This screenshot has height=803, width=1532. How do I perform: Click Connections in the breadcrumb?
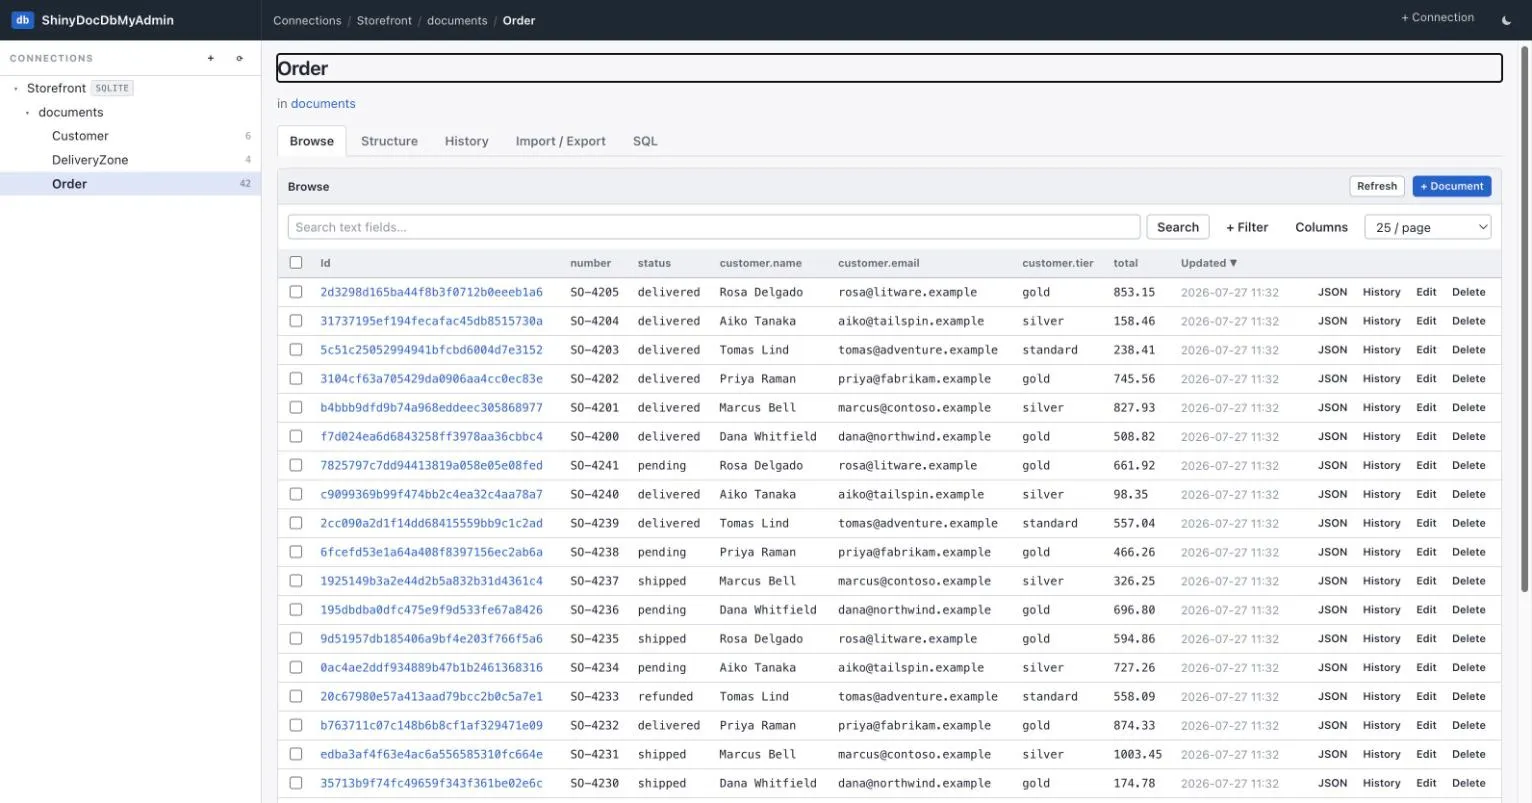307,20
